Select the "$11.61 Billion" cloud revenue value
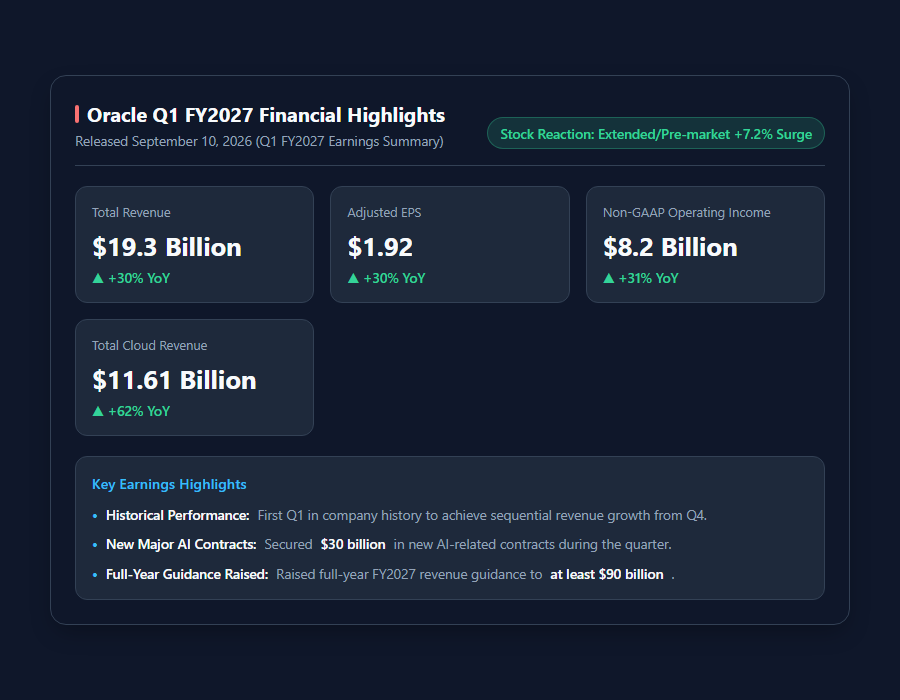The width and height of the screenshot is (900, 700). (174, 380)
